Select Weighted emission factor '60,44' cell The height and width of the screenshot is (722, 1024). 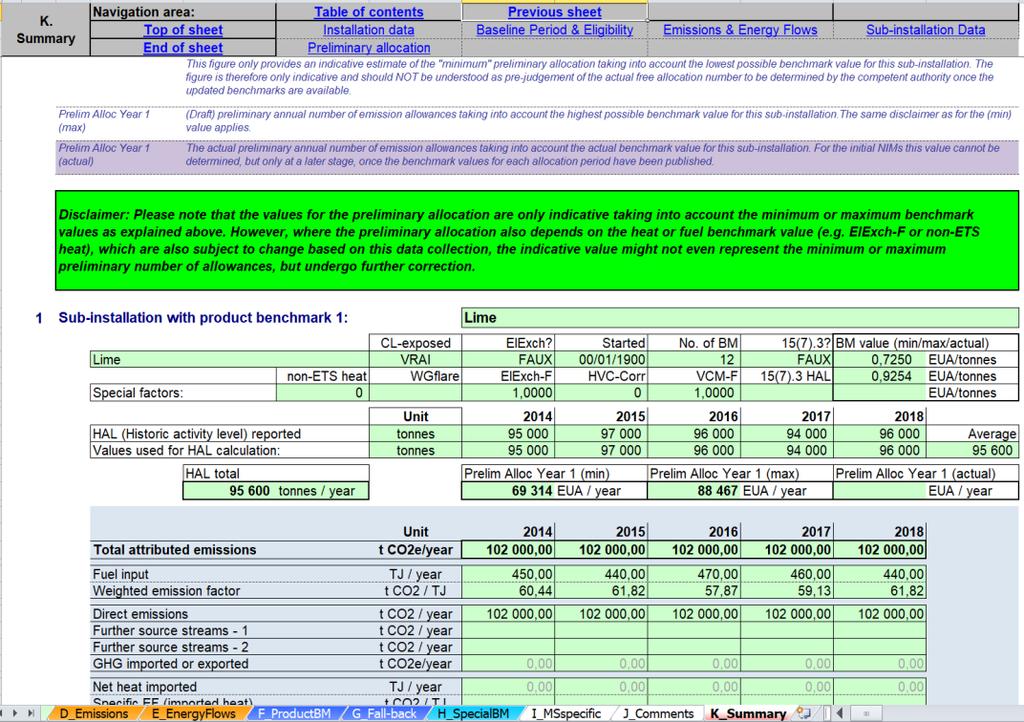508,591
